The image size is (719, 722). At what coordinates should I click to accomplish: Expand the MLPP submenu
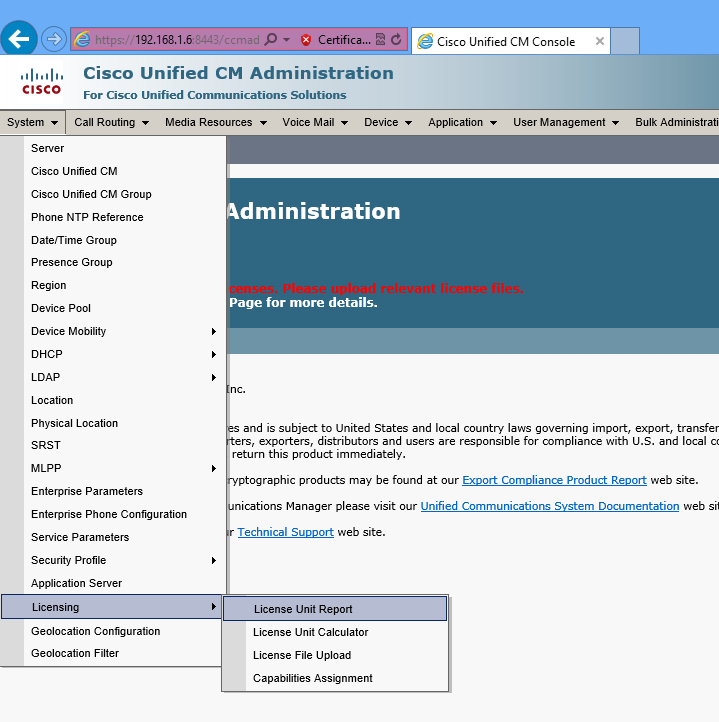[x=113, y=469]
